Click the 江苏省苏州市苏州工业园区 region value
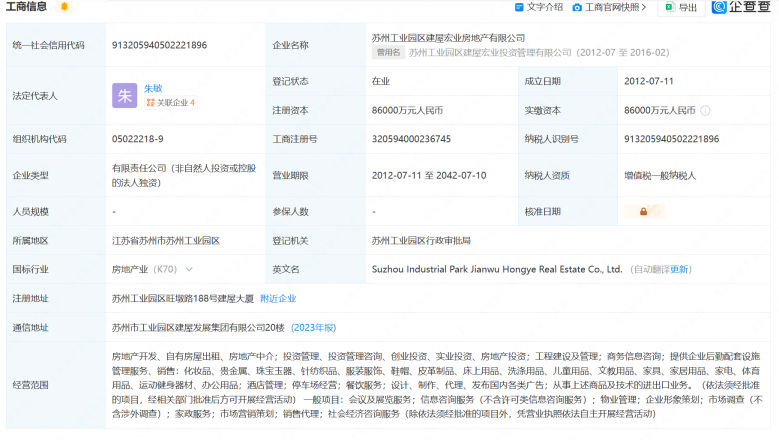 165,240
